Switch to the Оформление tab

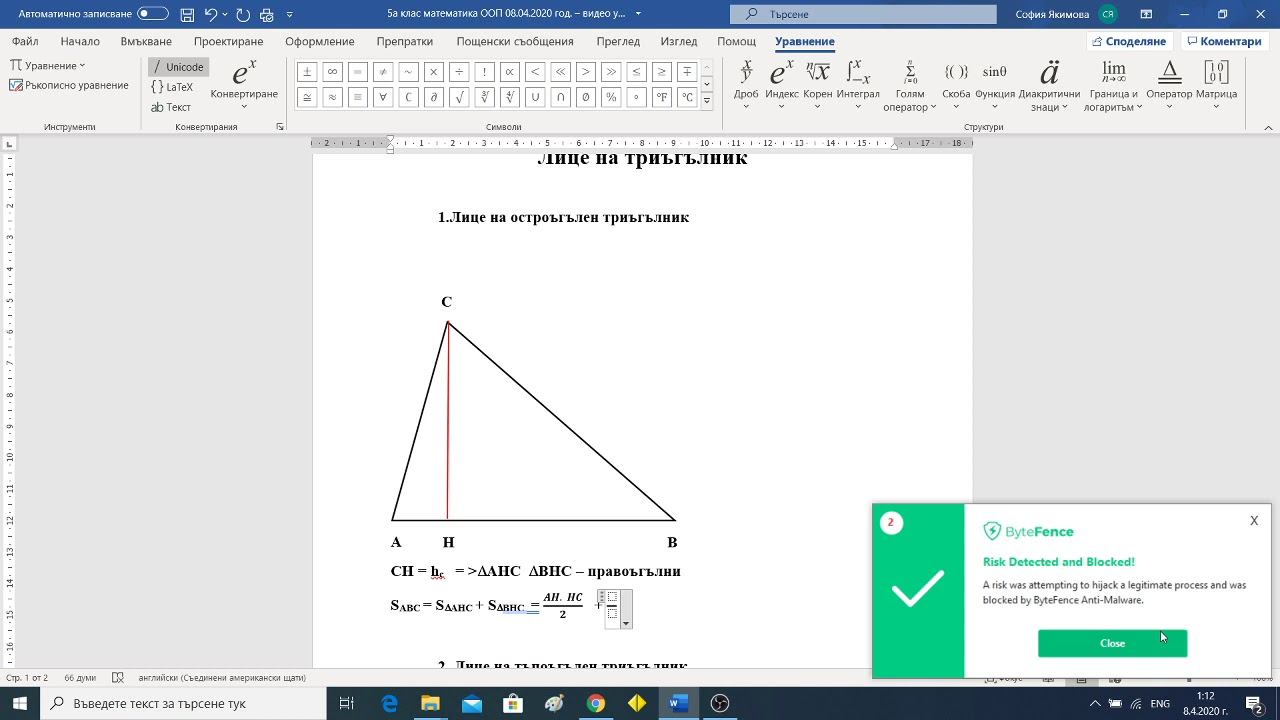coord(320,42)
